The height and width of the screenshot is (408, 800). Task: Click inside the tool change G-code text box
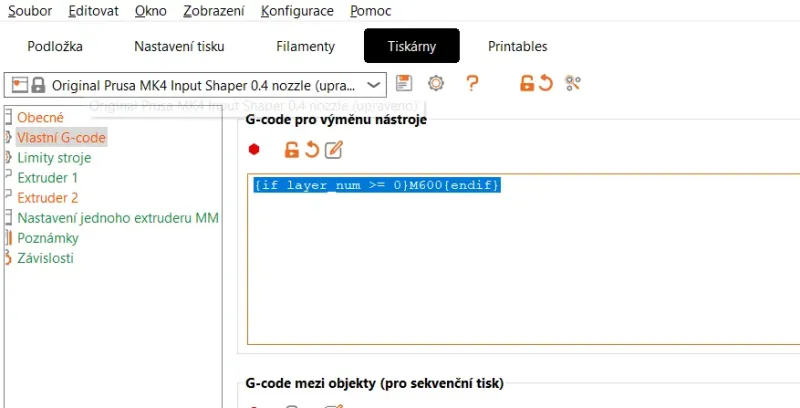(523, 259)
